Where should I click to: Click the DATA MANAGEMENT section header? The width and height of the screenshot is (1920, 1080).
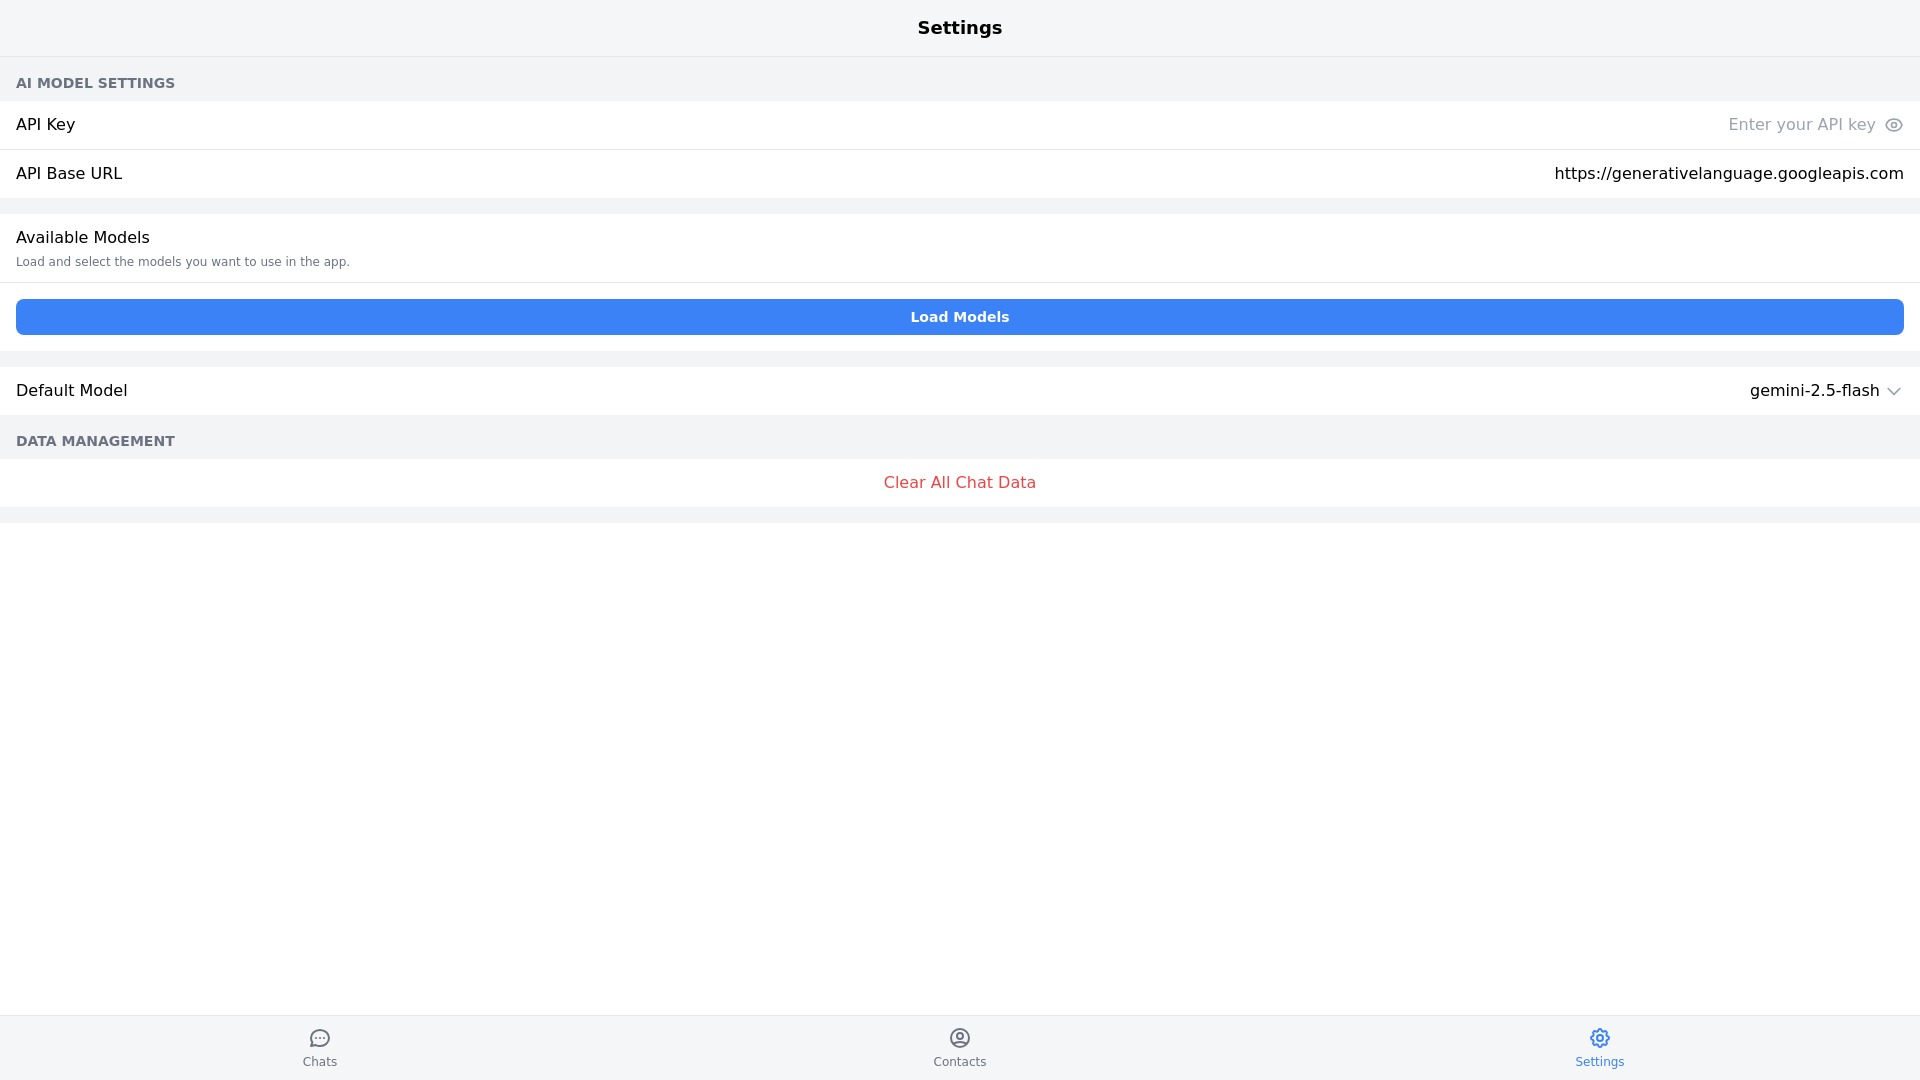[95, 441]
